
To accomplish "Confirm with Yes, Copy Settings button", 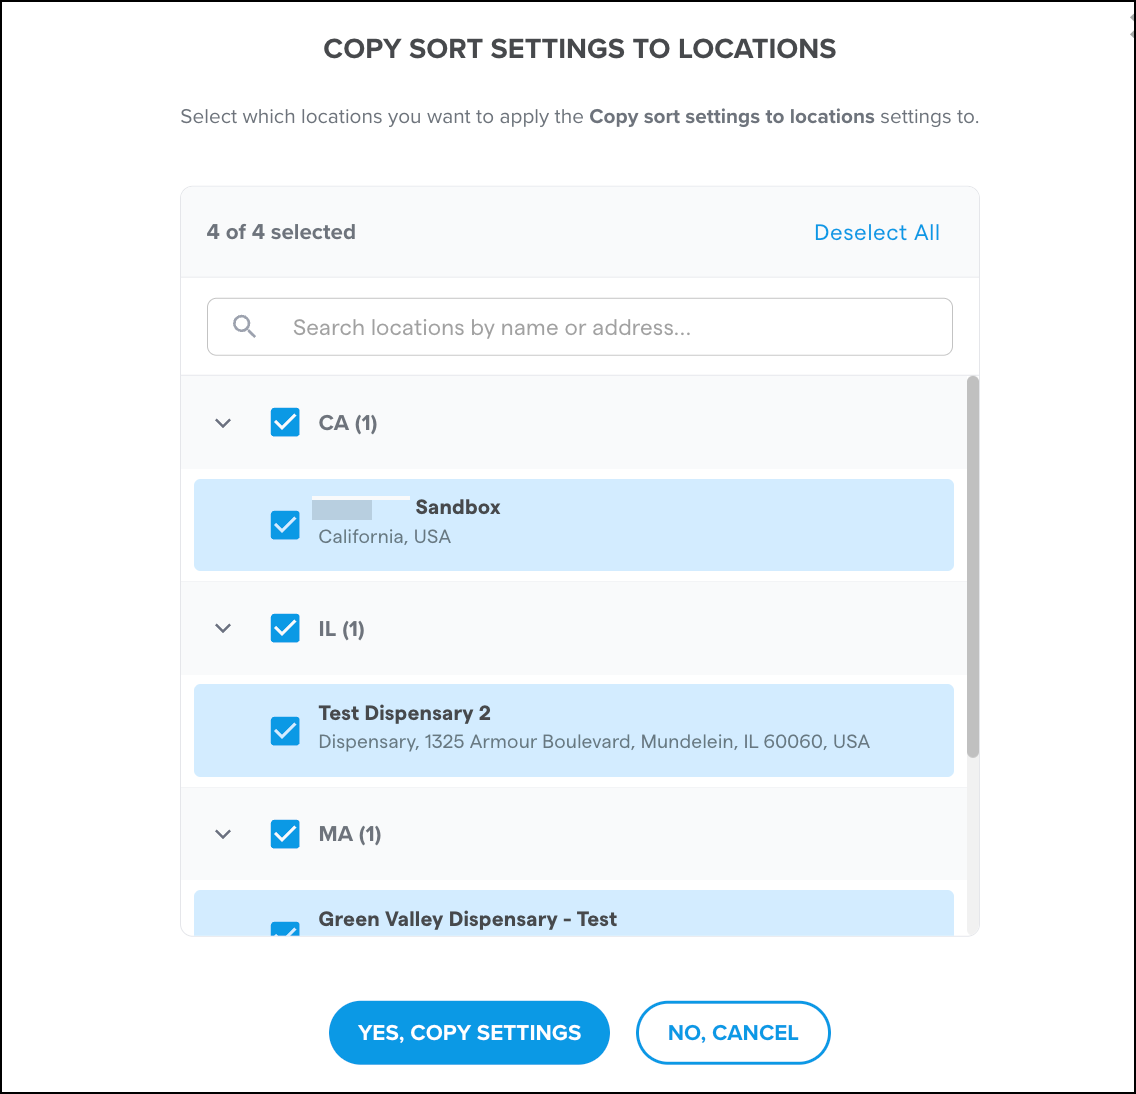I will coord(469,1032).
